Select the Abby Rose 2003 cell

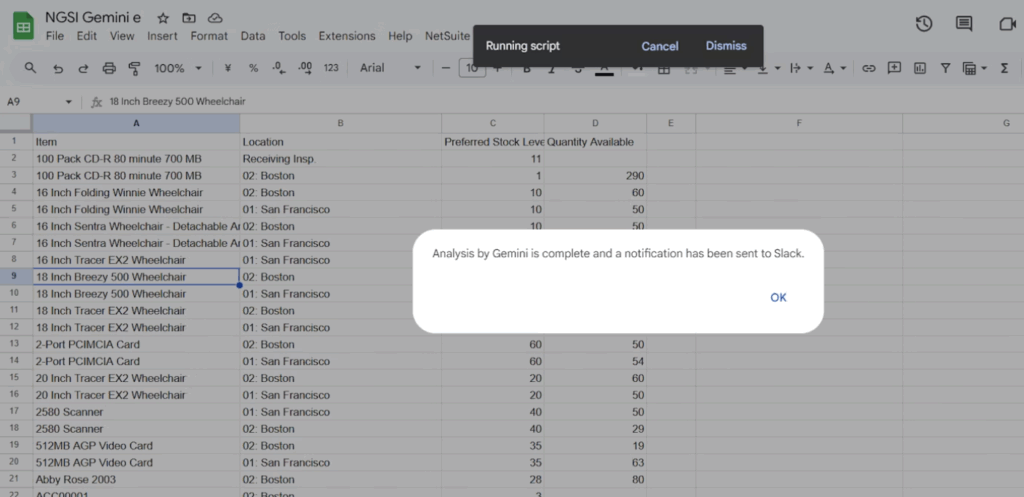[x=136, y=479]
